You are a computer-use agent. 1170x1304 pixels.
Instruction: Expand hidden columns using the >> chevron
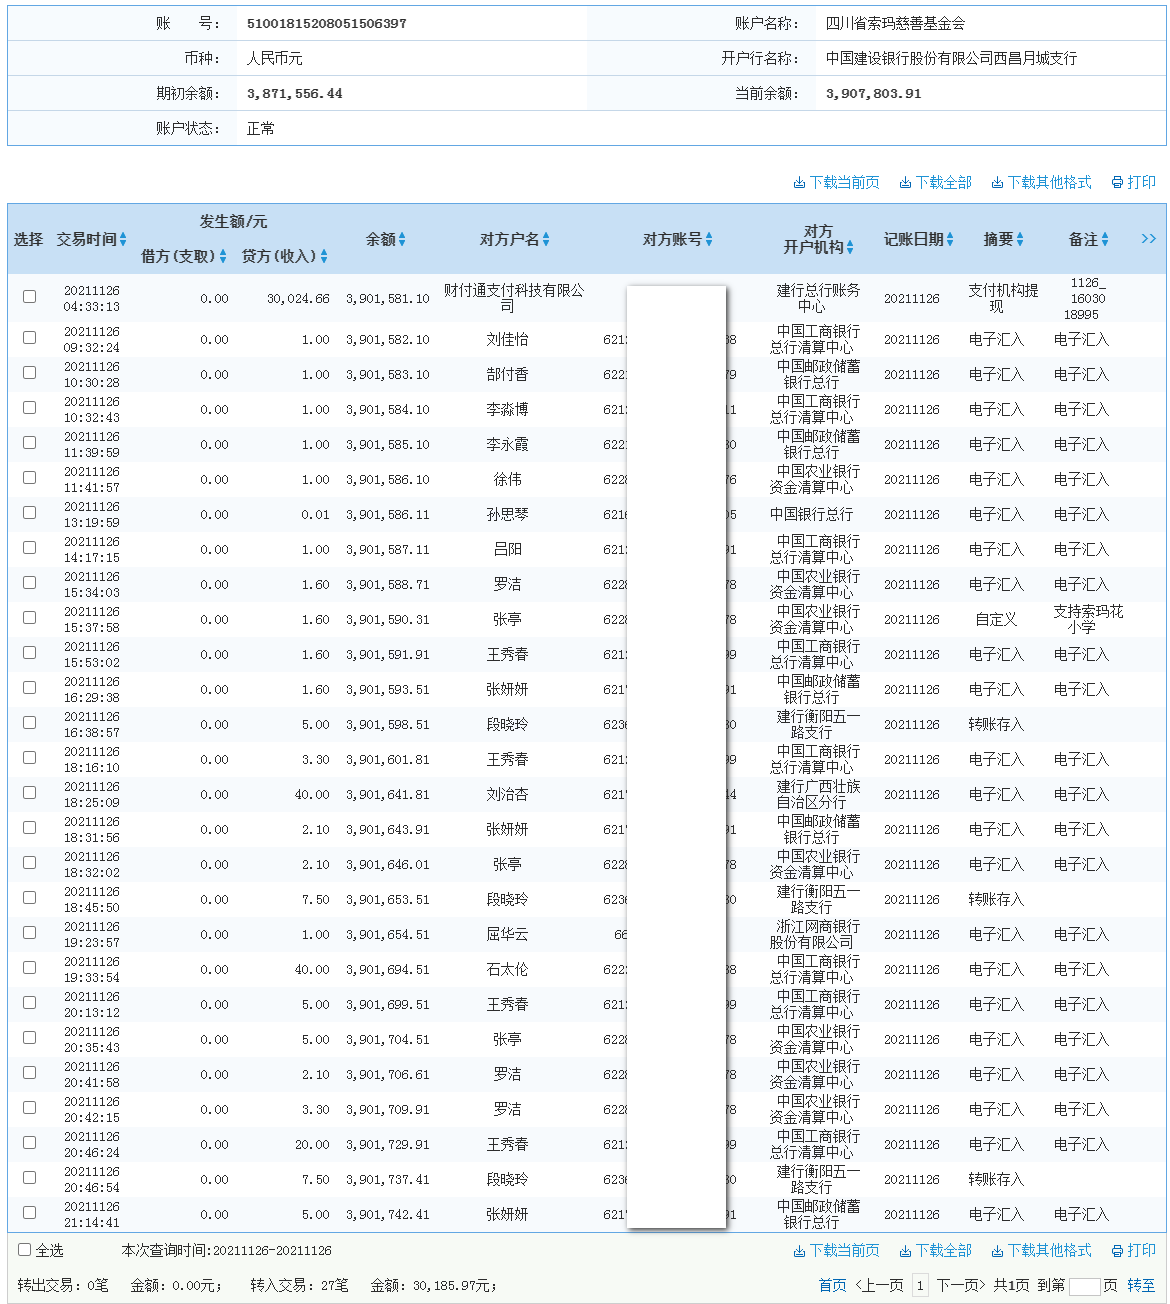click(x=1148, y=239)
